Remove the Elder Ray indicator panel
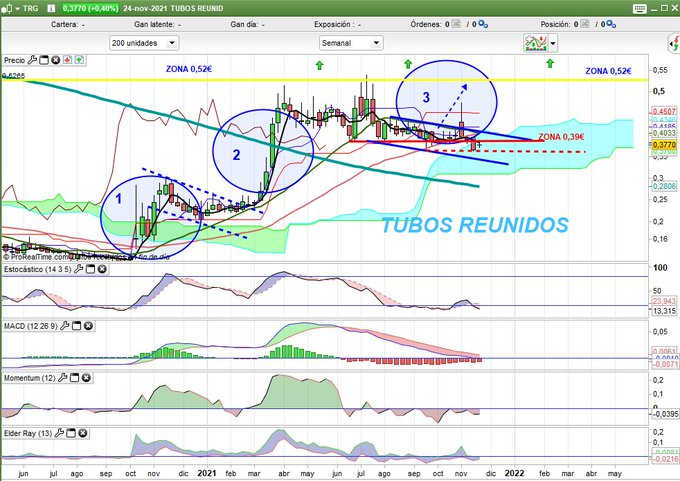The height and width of the screenshot is (481, 680). coord(83,433)
